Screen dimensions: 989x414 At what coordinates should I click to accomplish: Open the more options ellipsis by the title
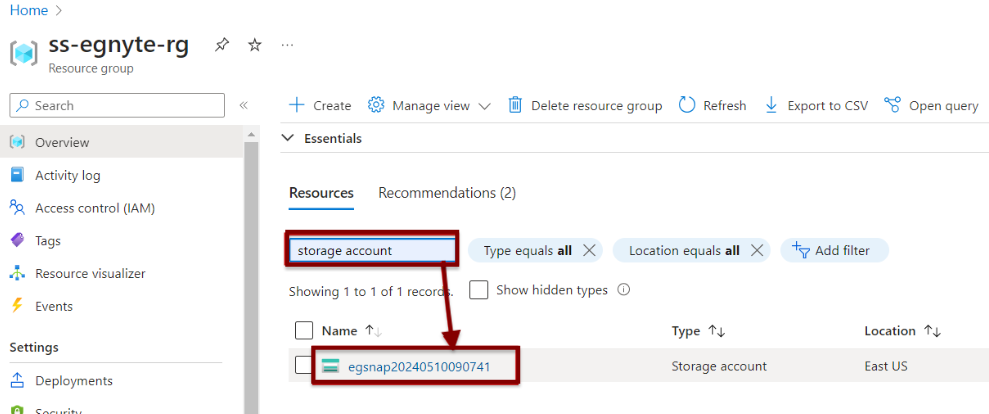pos(287,45)
